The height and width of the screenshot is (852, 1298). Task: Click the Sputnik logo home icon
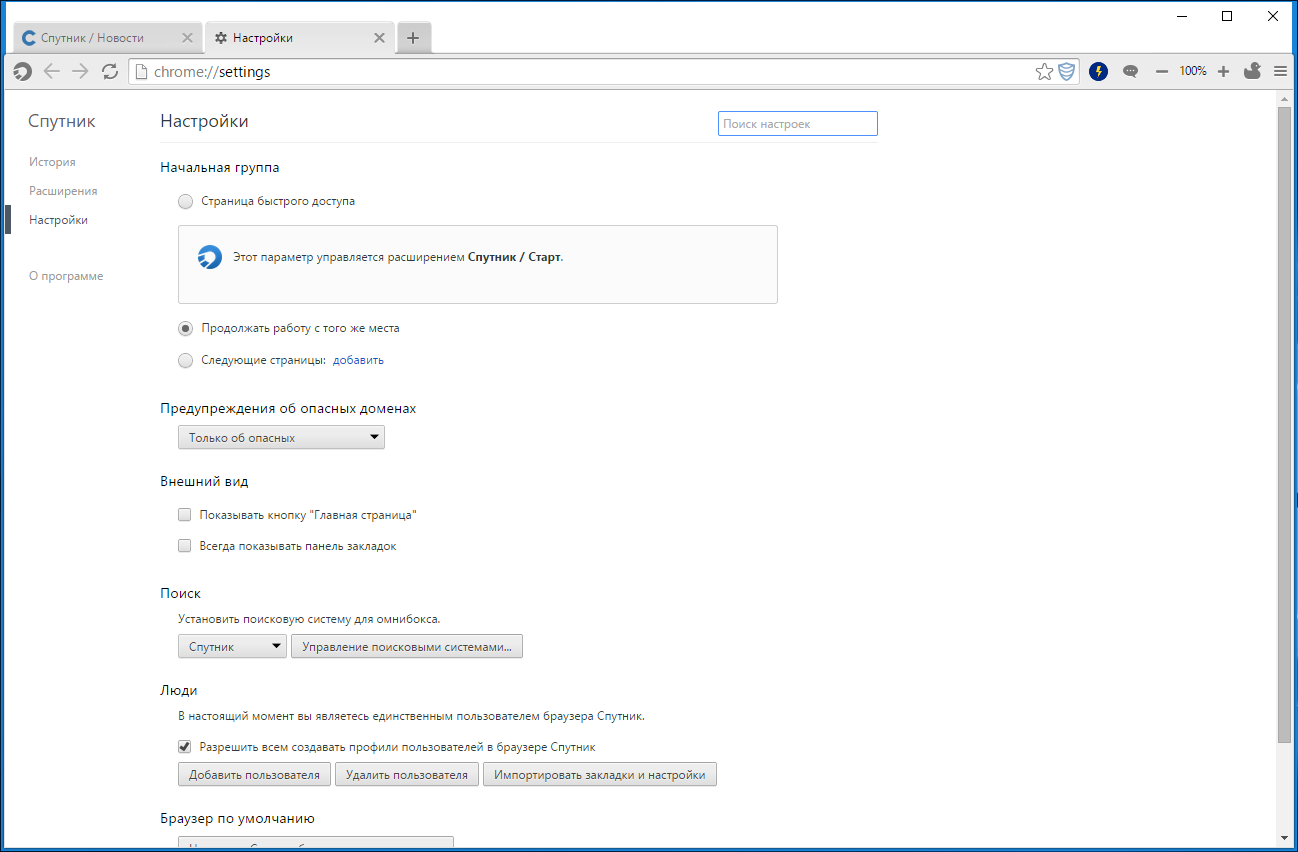click(22, 71)
